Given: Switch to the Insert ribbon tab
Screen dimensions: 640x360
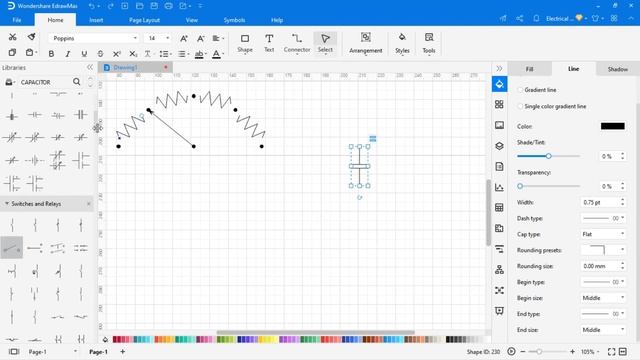Looking at the screenshot, I should click(x=96, y=20).
